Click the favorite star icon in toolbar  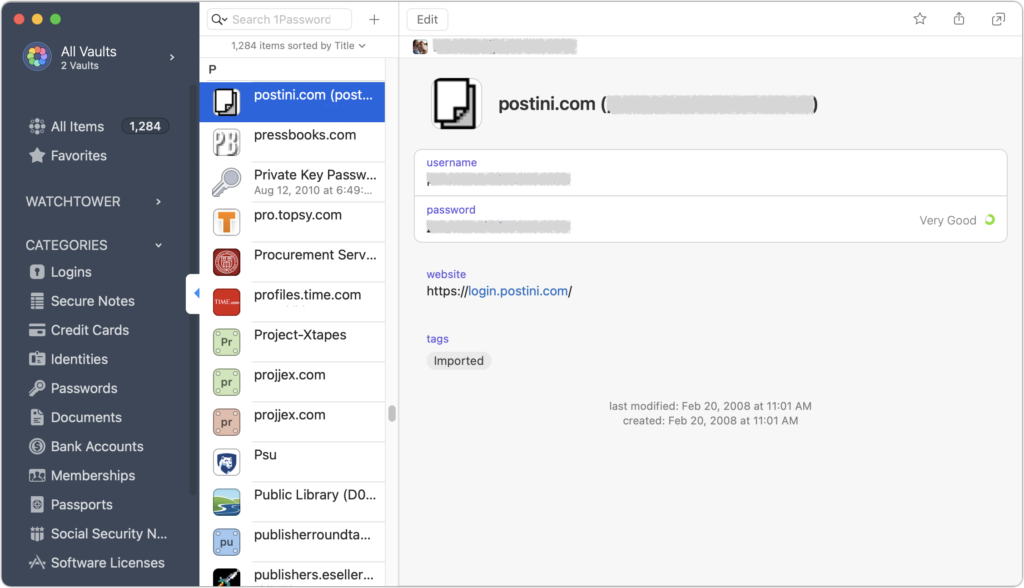point(920,19)
